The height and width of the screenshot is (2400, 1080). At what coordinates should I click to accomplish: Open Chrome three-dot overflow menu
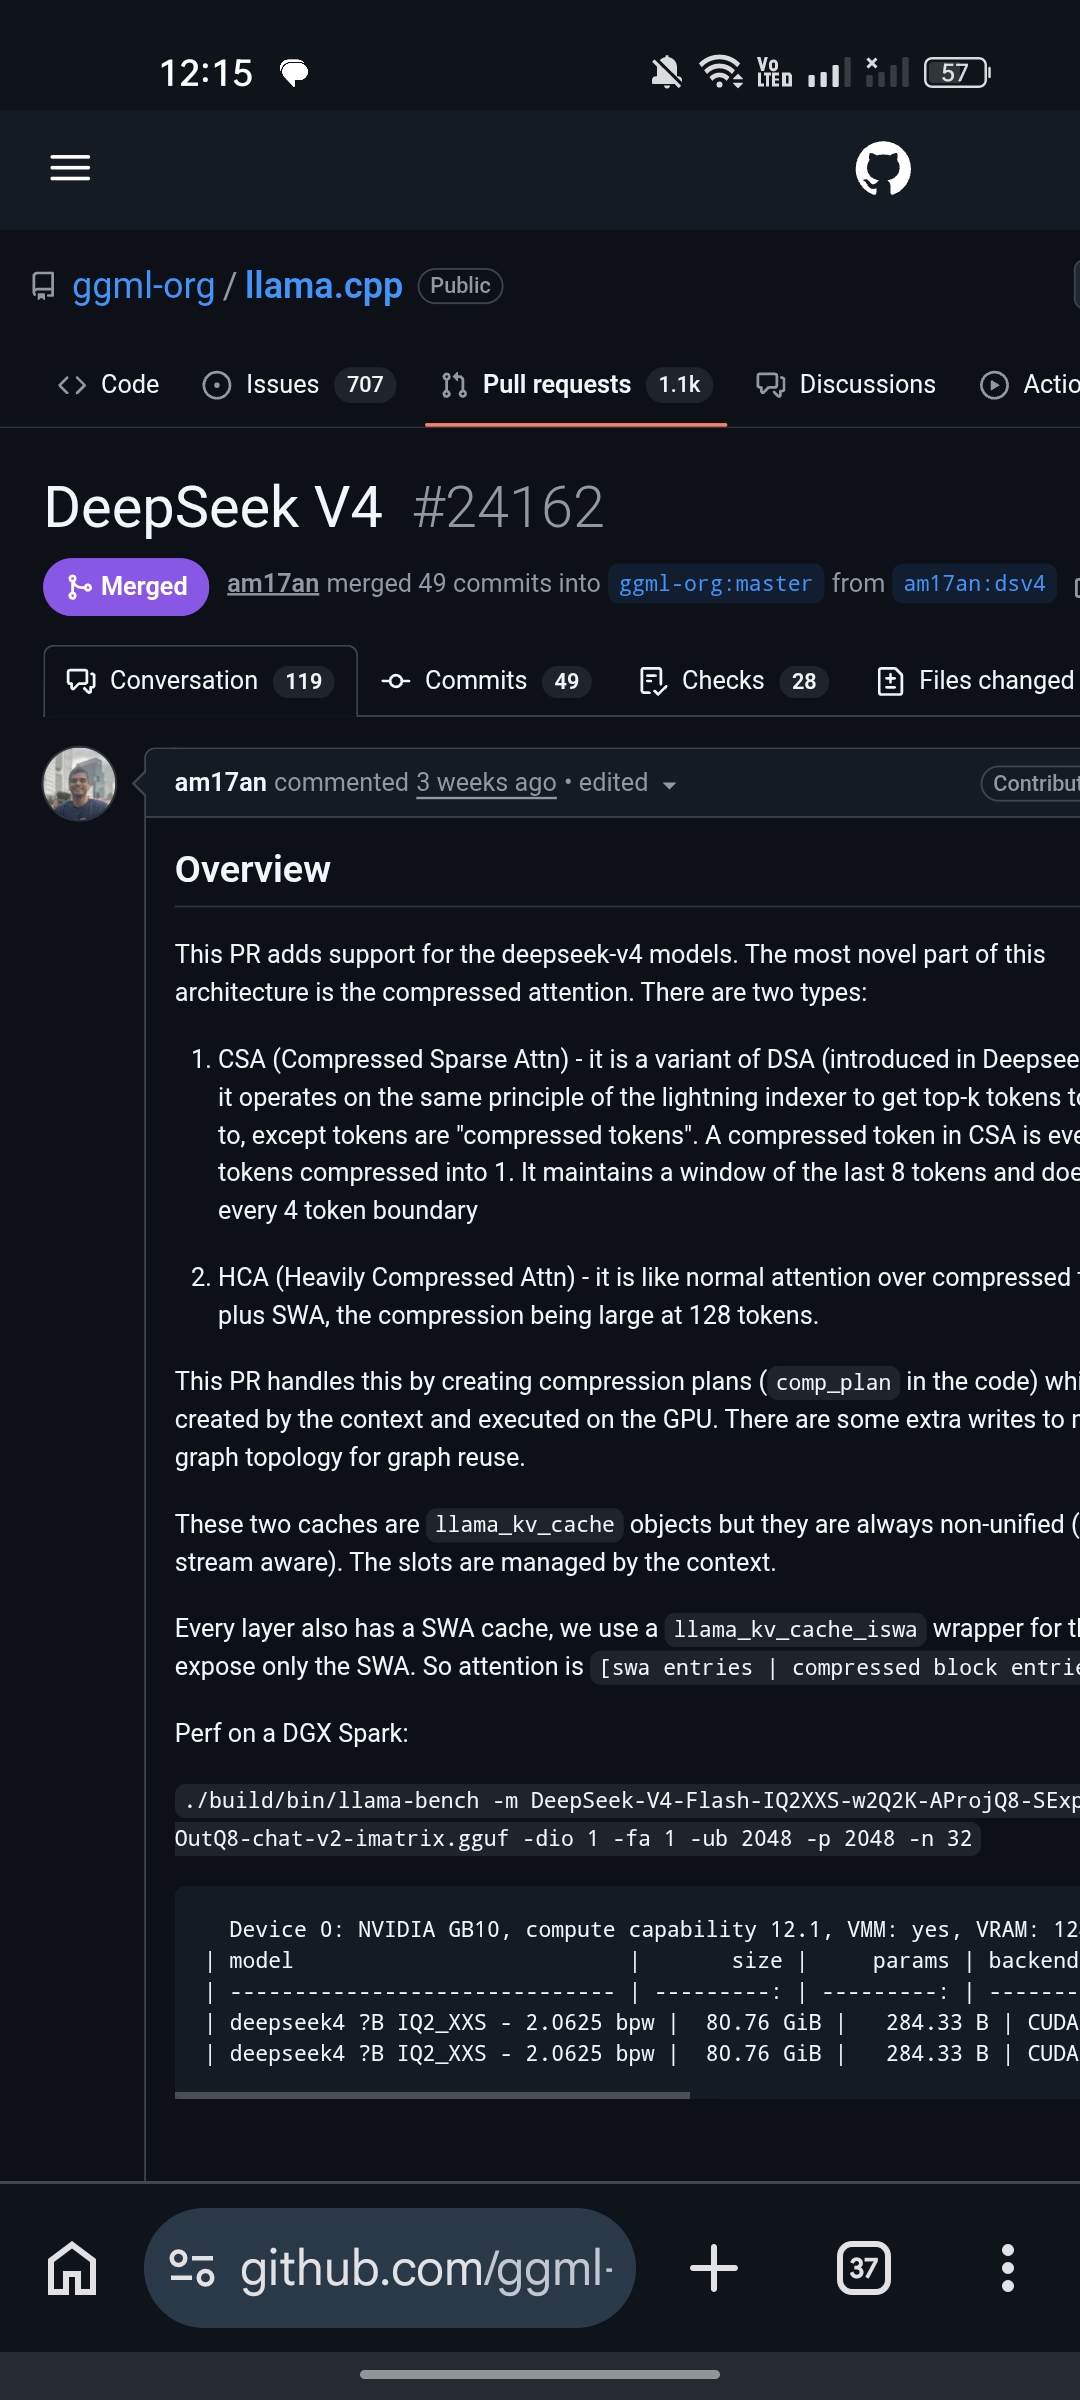(1008, 2268)
